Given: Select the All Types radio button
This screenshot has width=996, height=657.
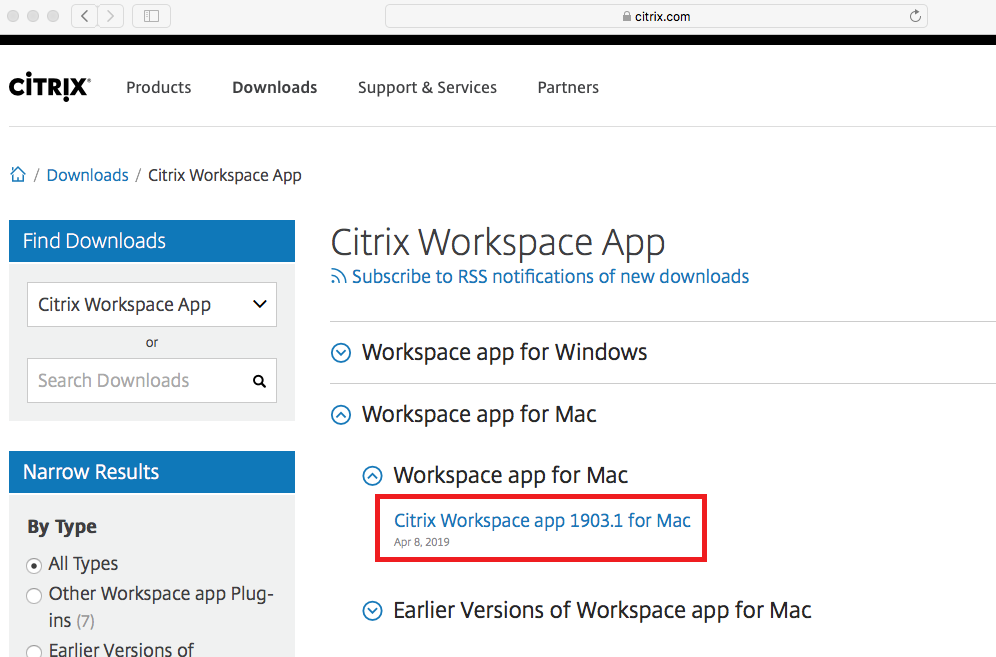Looking at the screenshot, I should [34, 565].
